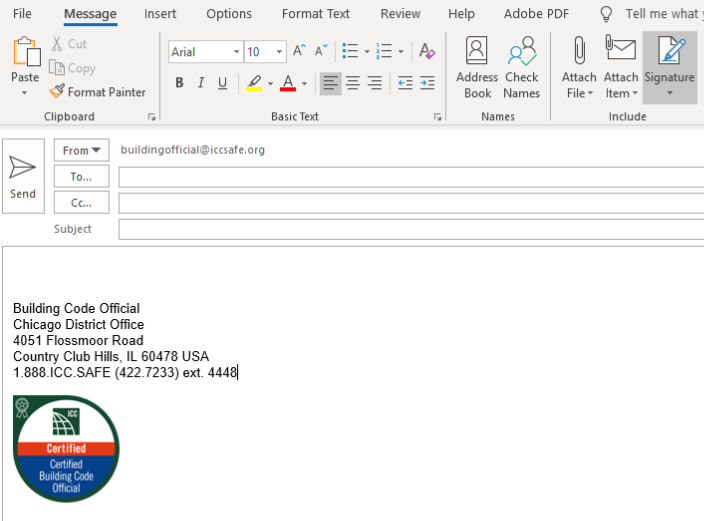Open the Clipboard pane launcher
This screenshot has height=521, width=704.
[152, 117]
